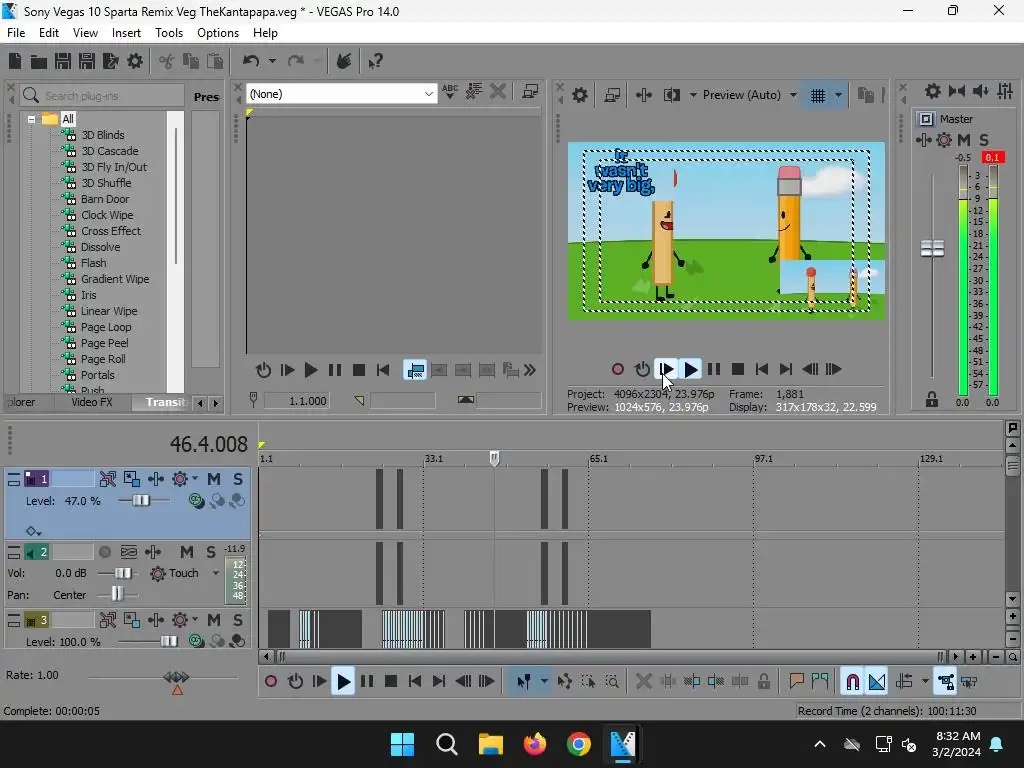The image size is (1024, 768).
Task: Open a project via folder icon
Action: tap(39, 62)
